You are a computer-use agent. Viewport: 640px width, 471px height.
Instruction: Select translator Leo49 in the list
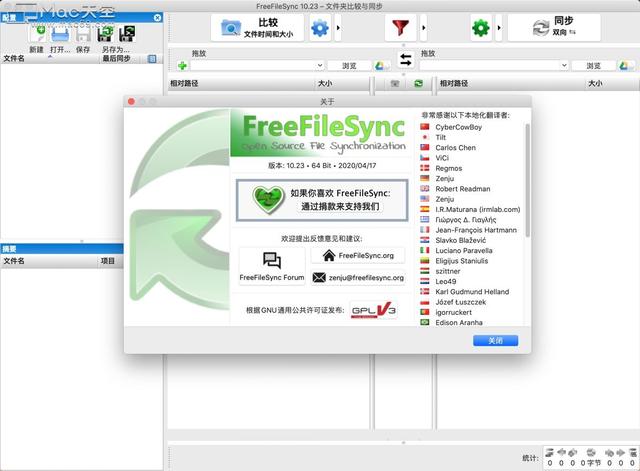pos(446,282)
